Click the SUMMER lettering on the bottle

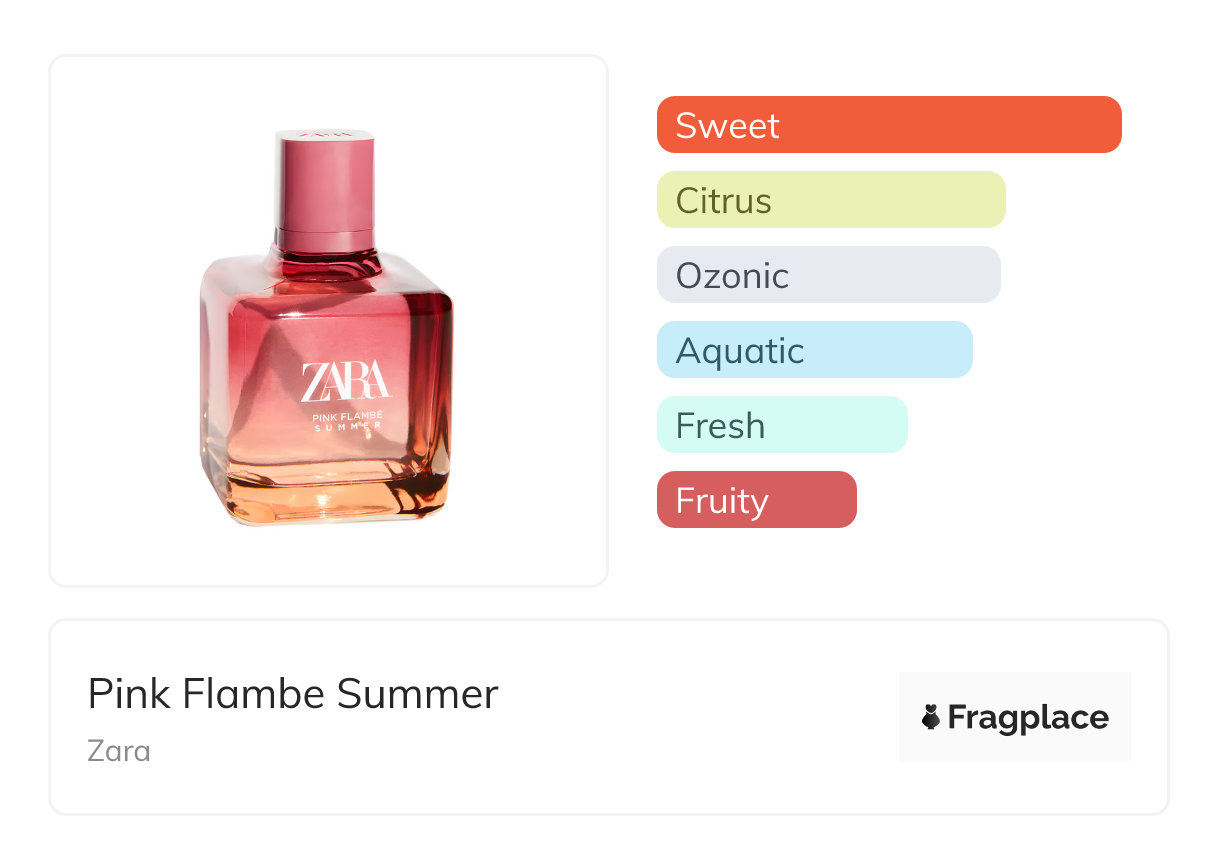coord(347,427)
